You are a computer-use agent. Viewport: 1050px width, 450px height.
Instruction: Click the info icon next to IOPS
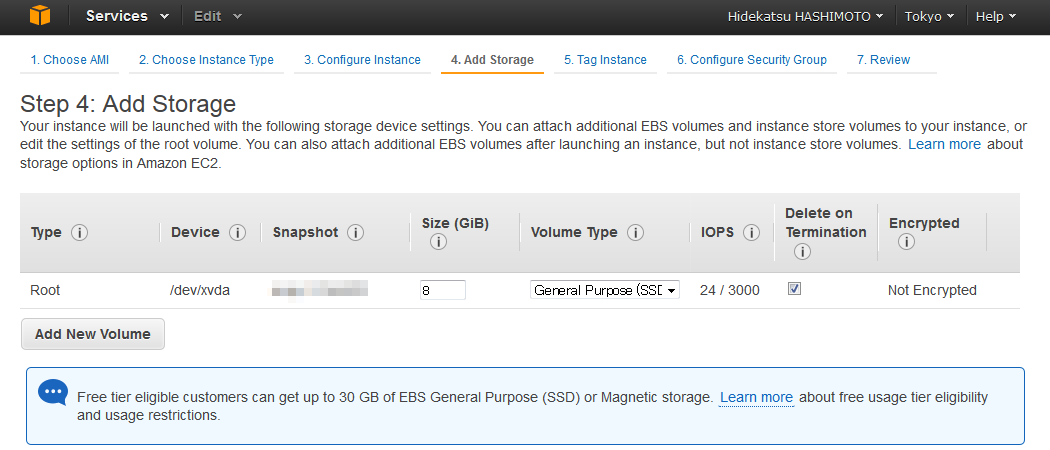[751, 233]
